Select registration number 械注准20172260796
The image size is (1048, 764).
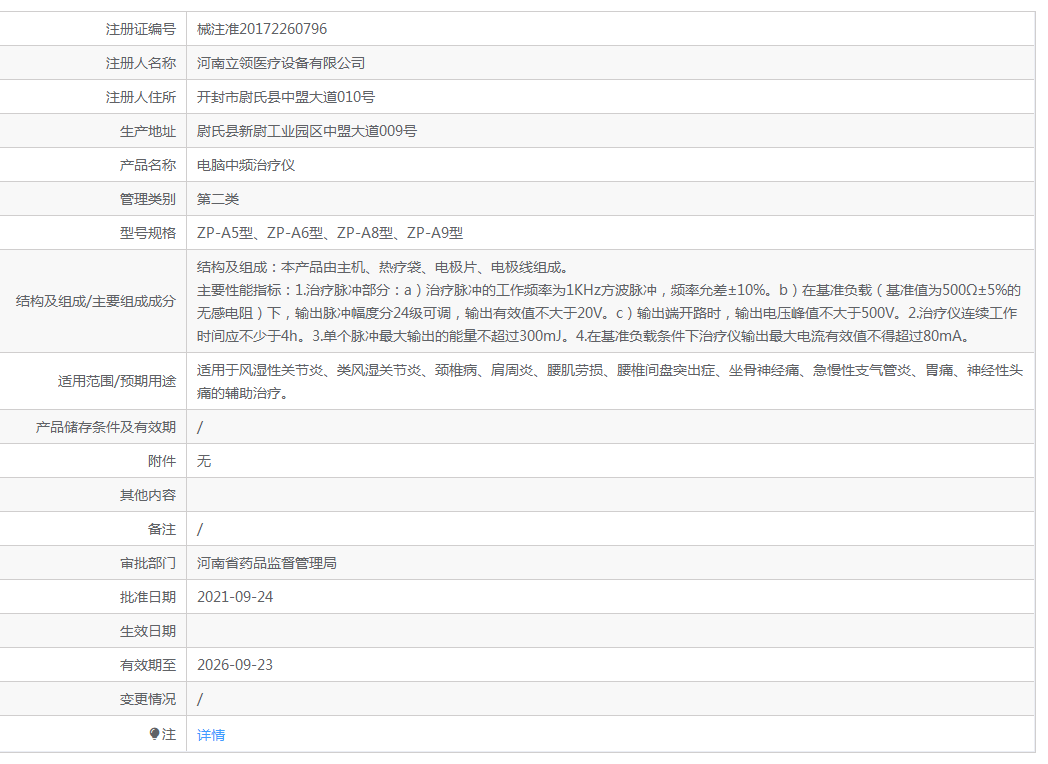(x=262, y=29)
